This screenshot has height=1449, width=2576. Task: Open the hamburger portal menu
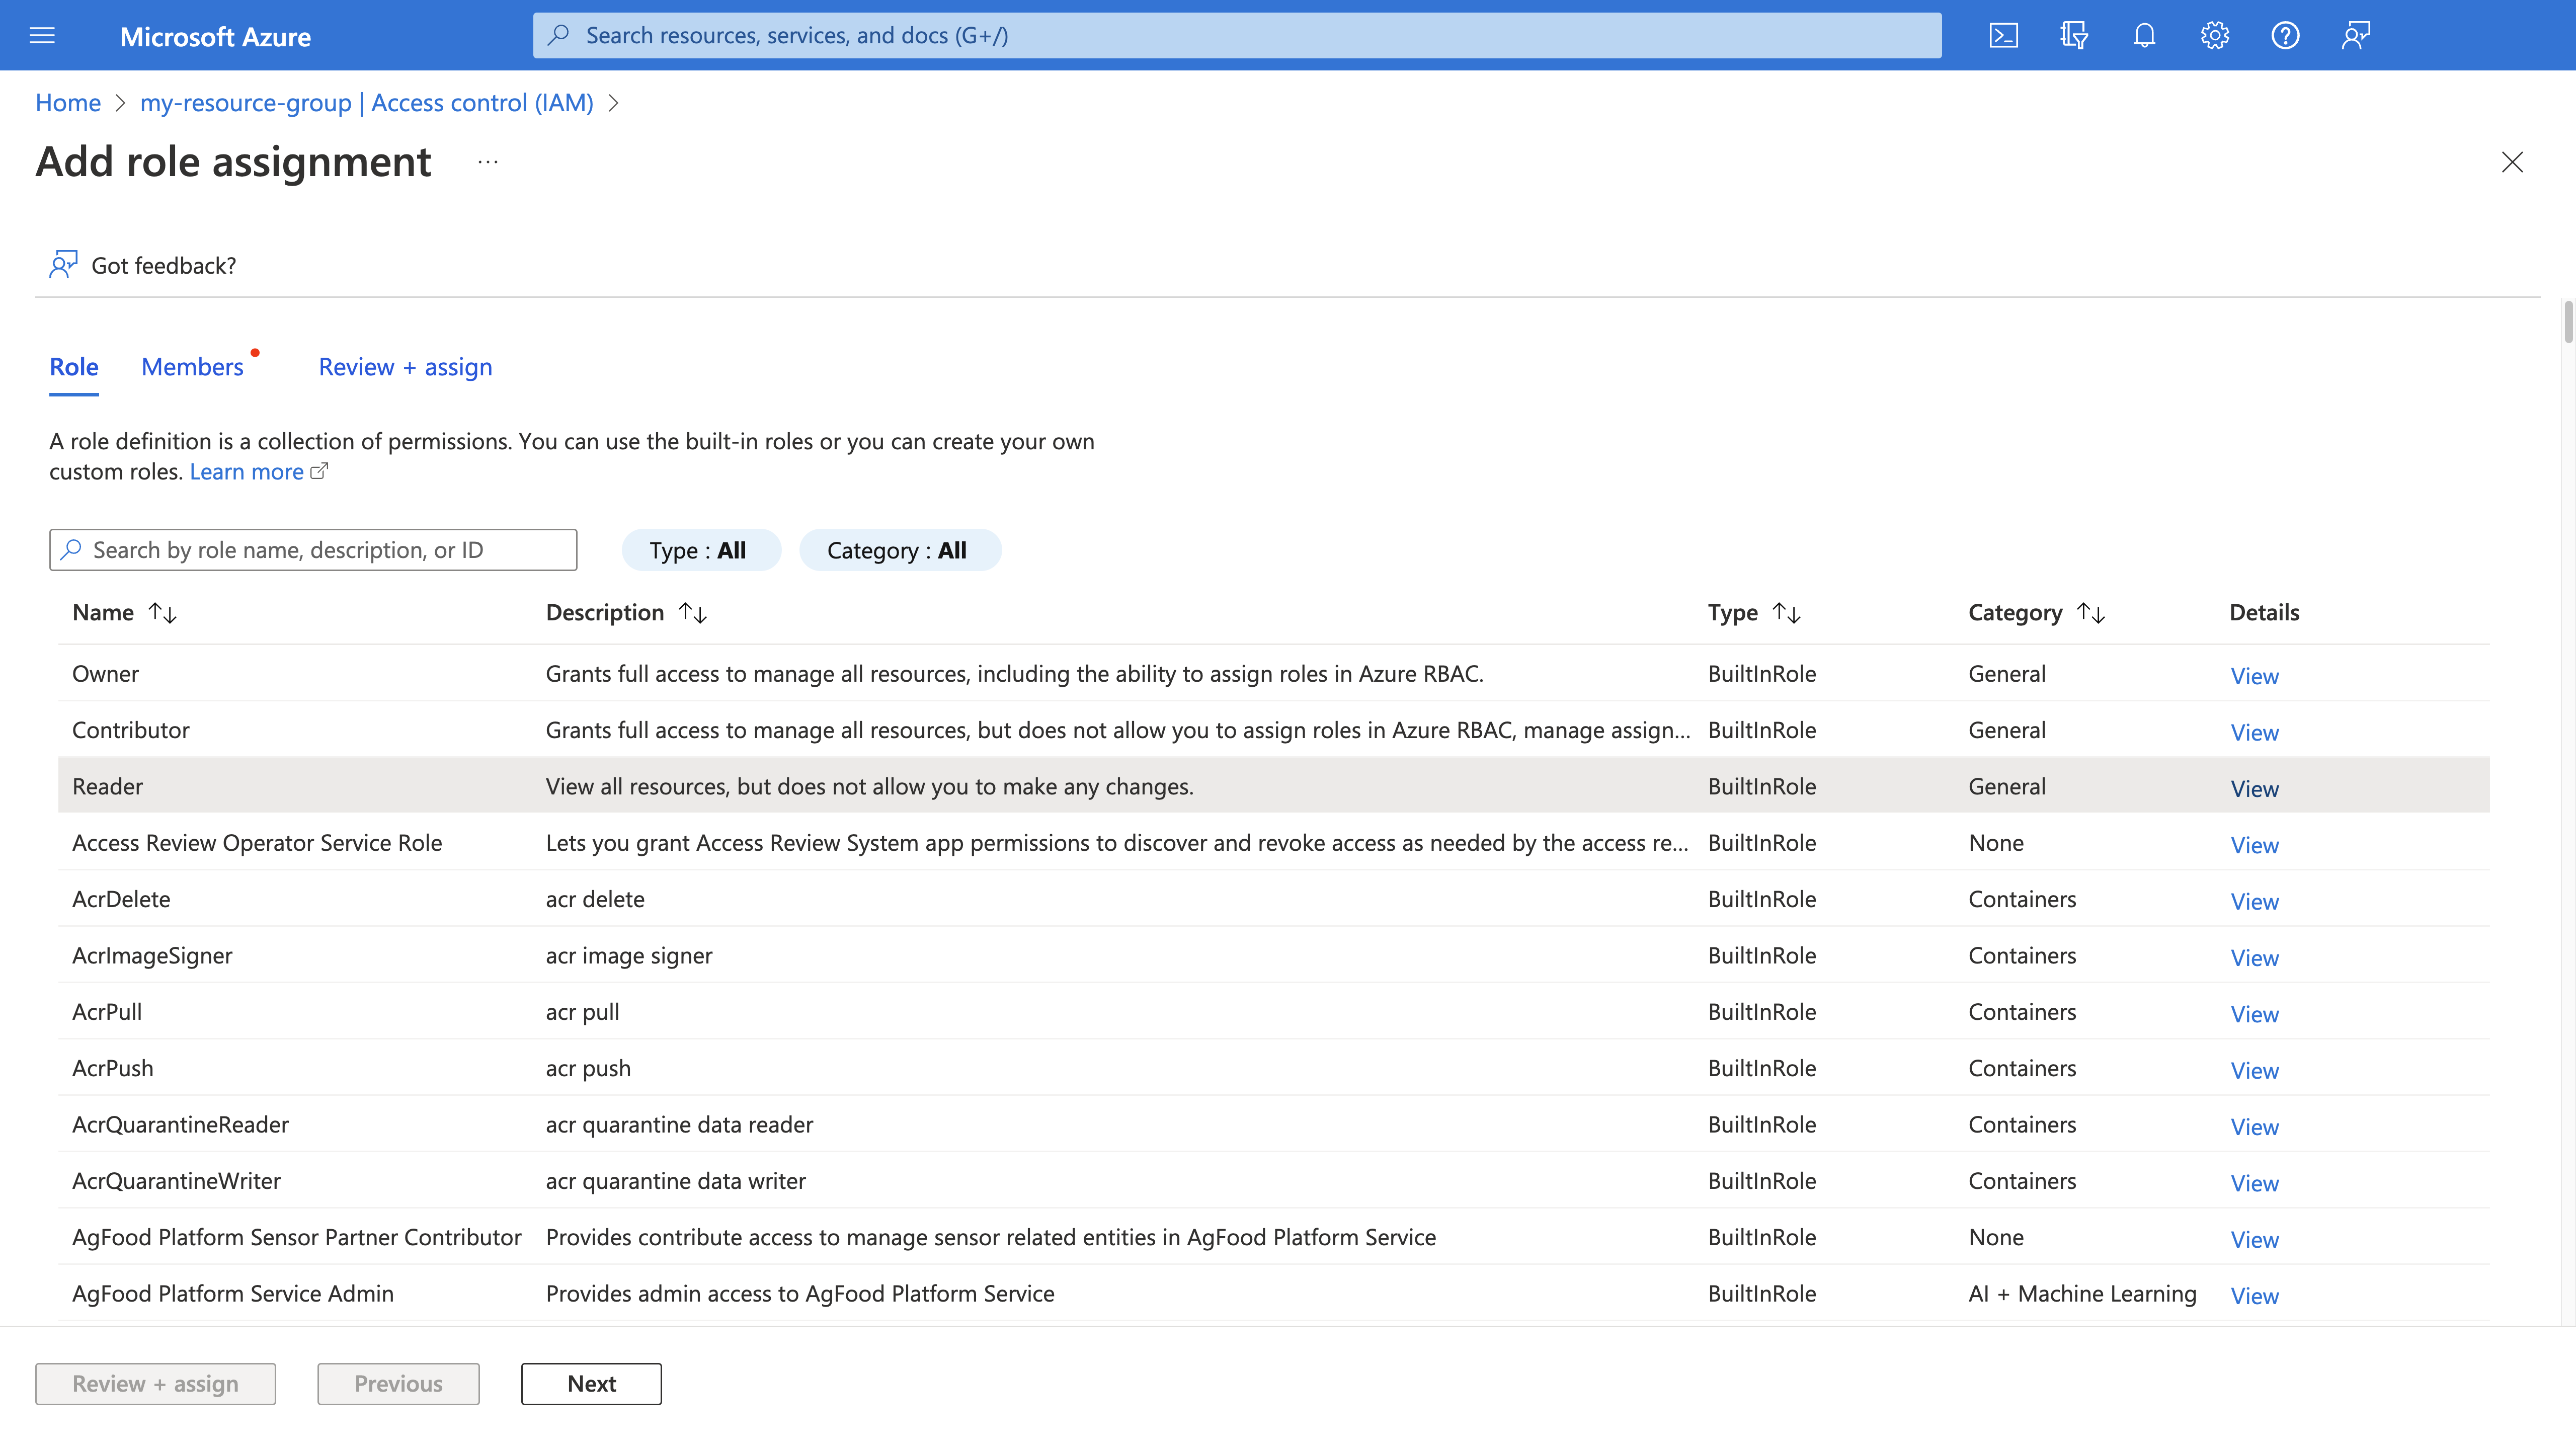(42, 36)
